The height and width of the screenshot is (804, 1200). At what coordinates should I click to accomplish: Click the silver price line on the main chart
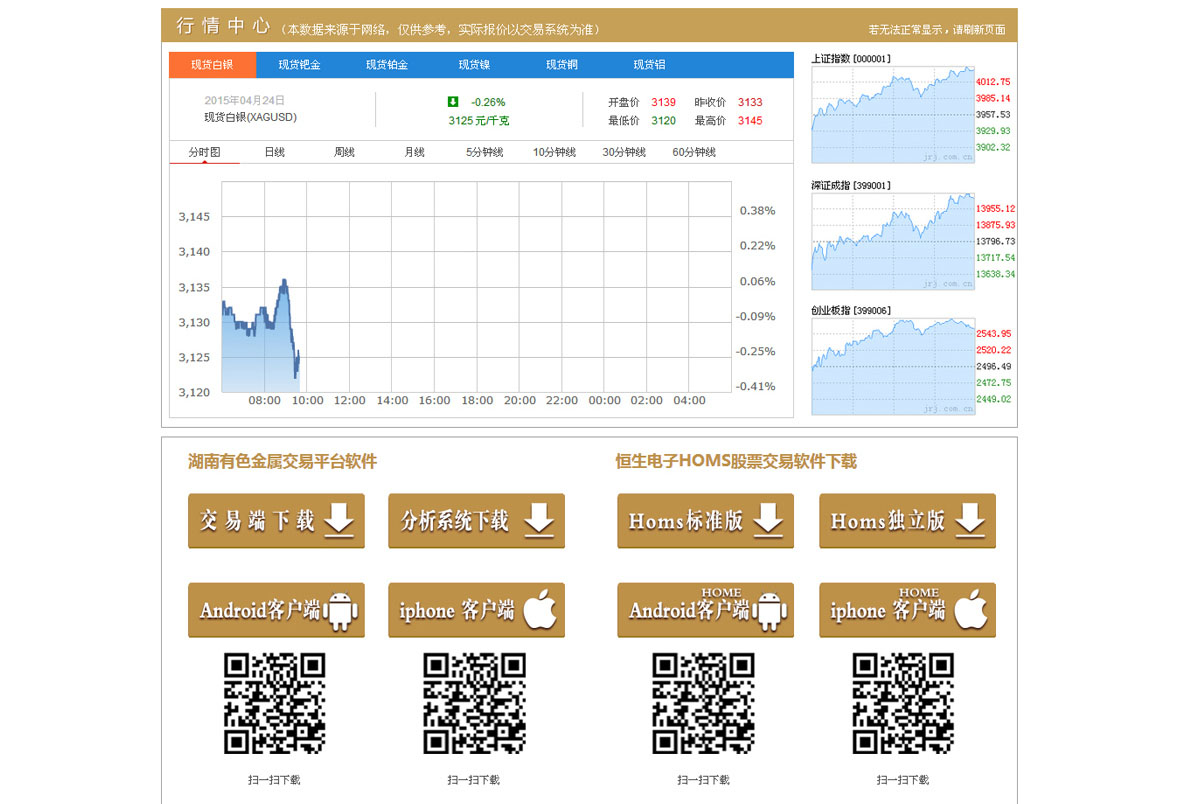pos(262,326)
